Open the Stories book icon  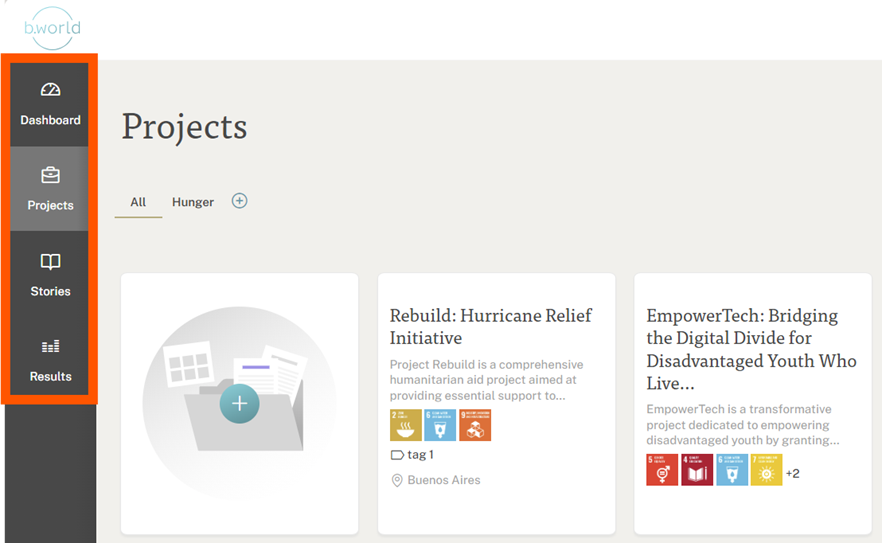50,262
